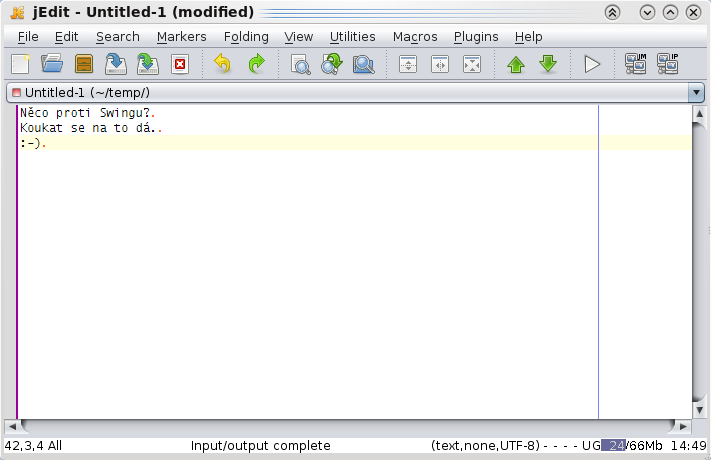Open the Help menu
The image size is (711, 460).
click(529, 36)
